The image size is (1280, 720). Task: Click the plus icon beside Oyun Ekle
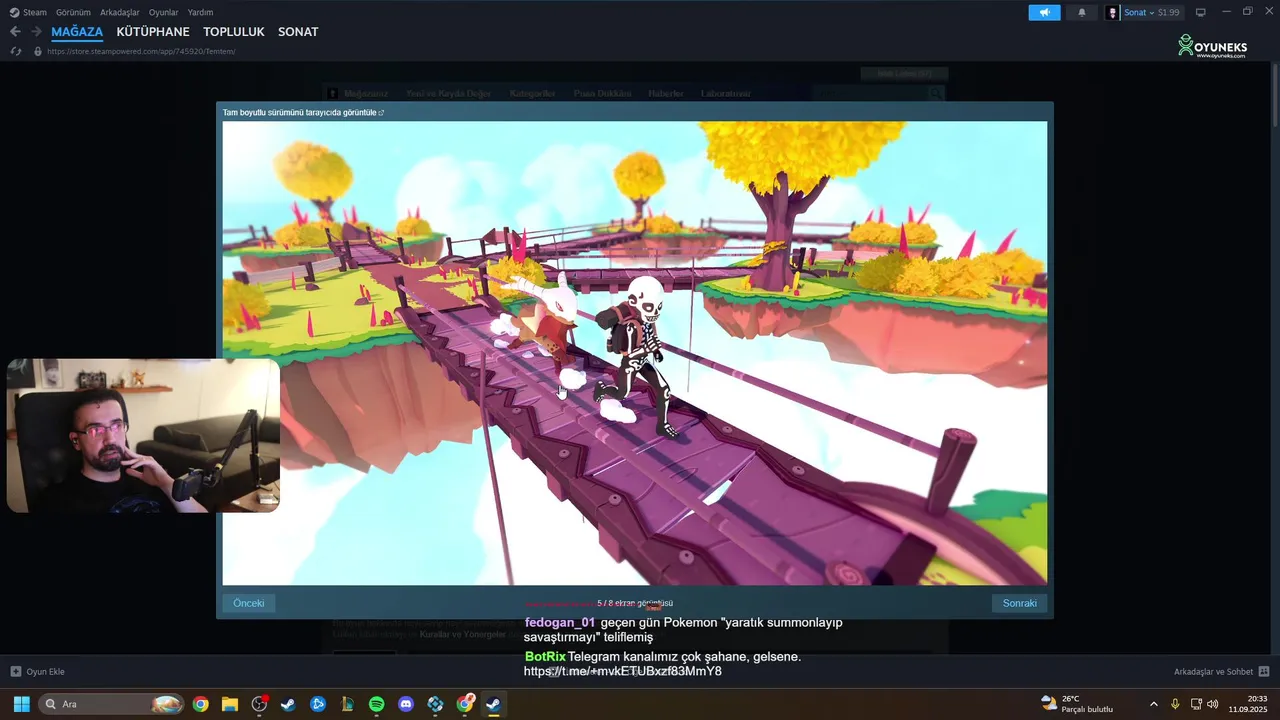click(15, 672)
